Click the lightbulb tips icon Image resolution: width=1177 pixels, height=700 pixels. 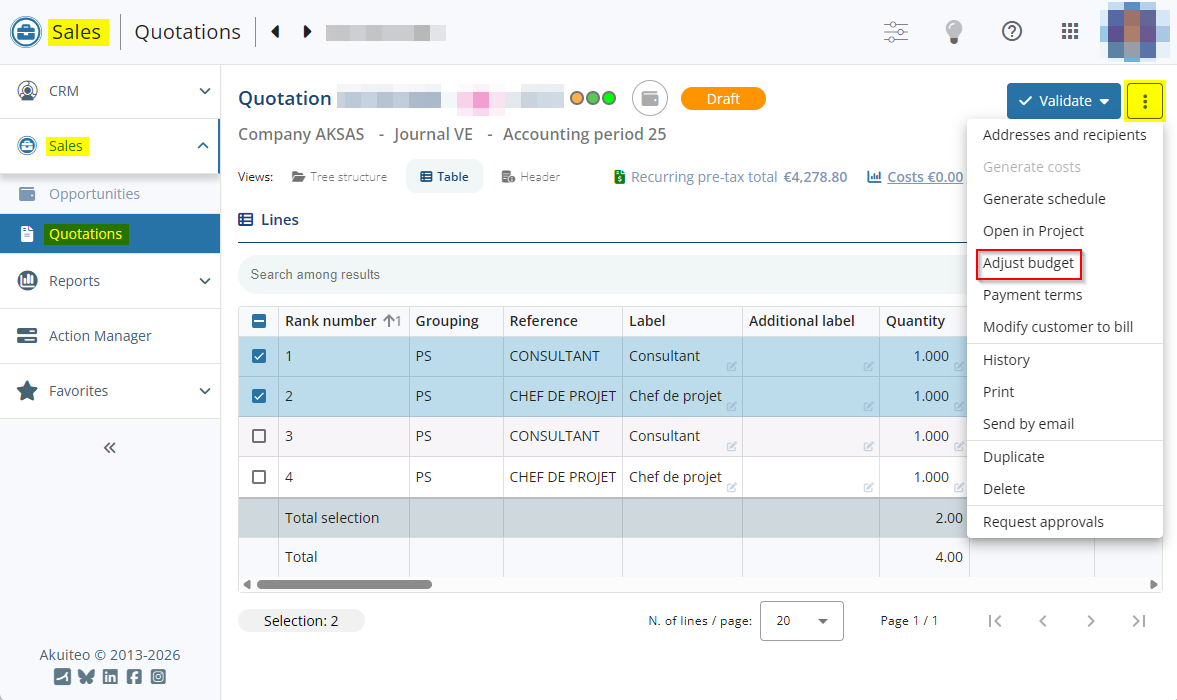[x=954, y=32]
